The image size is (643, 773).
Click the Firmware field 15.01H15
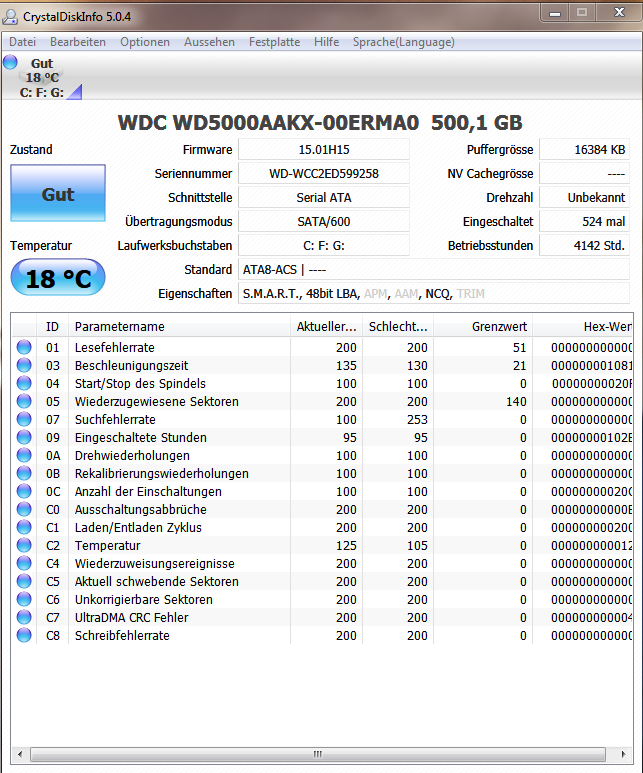point(324,149)
